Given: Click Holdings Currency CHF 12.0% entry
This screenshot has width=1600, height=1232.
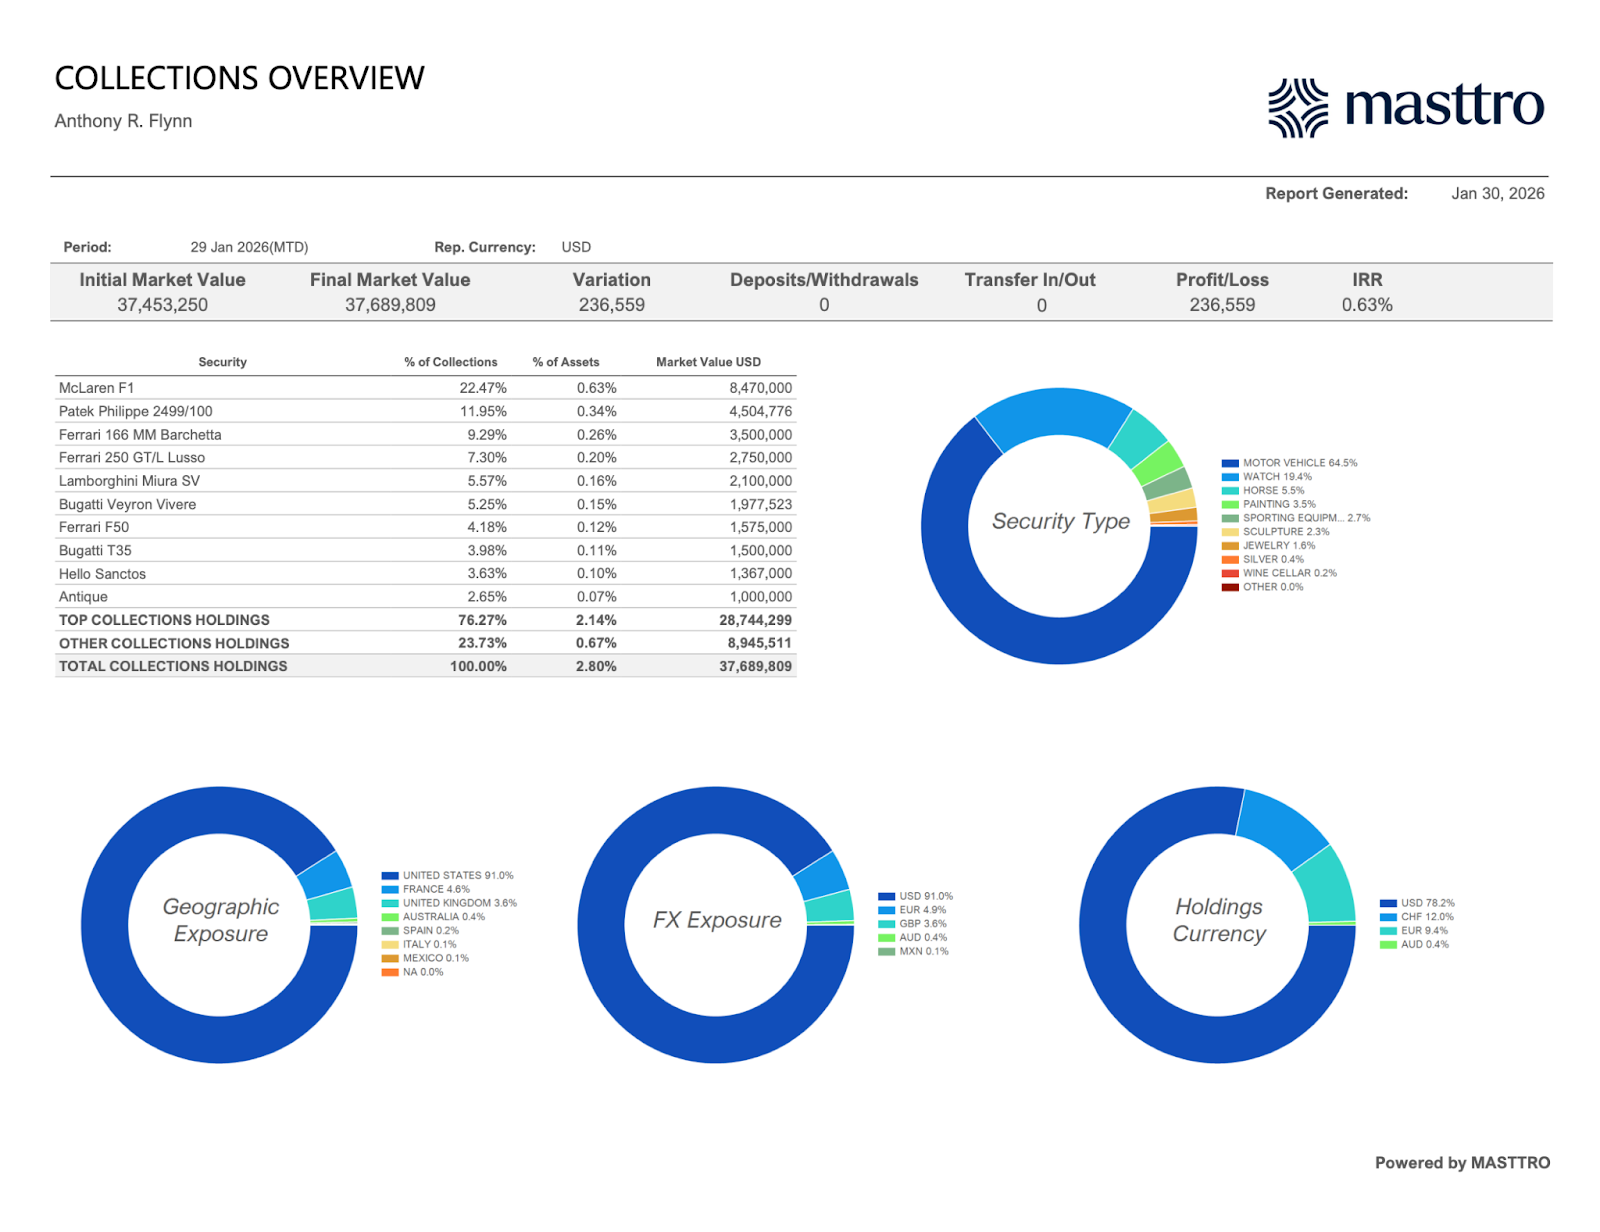Looking at the screenshot, I should coord(1418,917).
